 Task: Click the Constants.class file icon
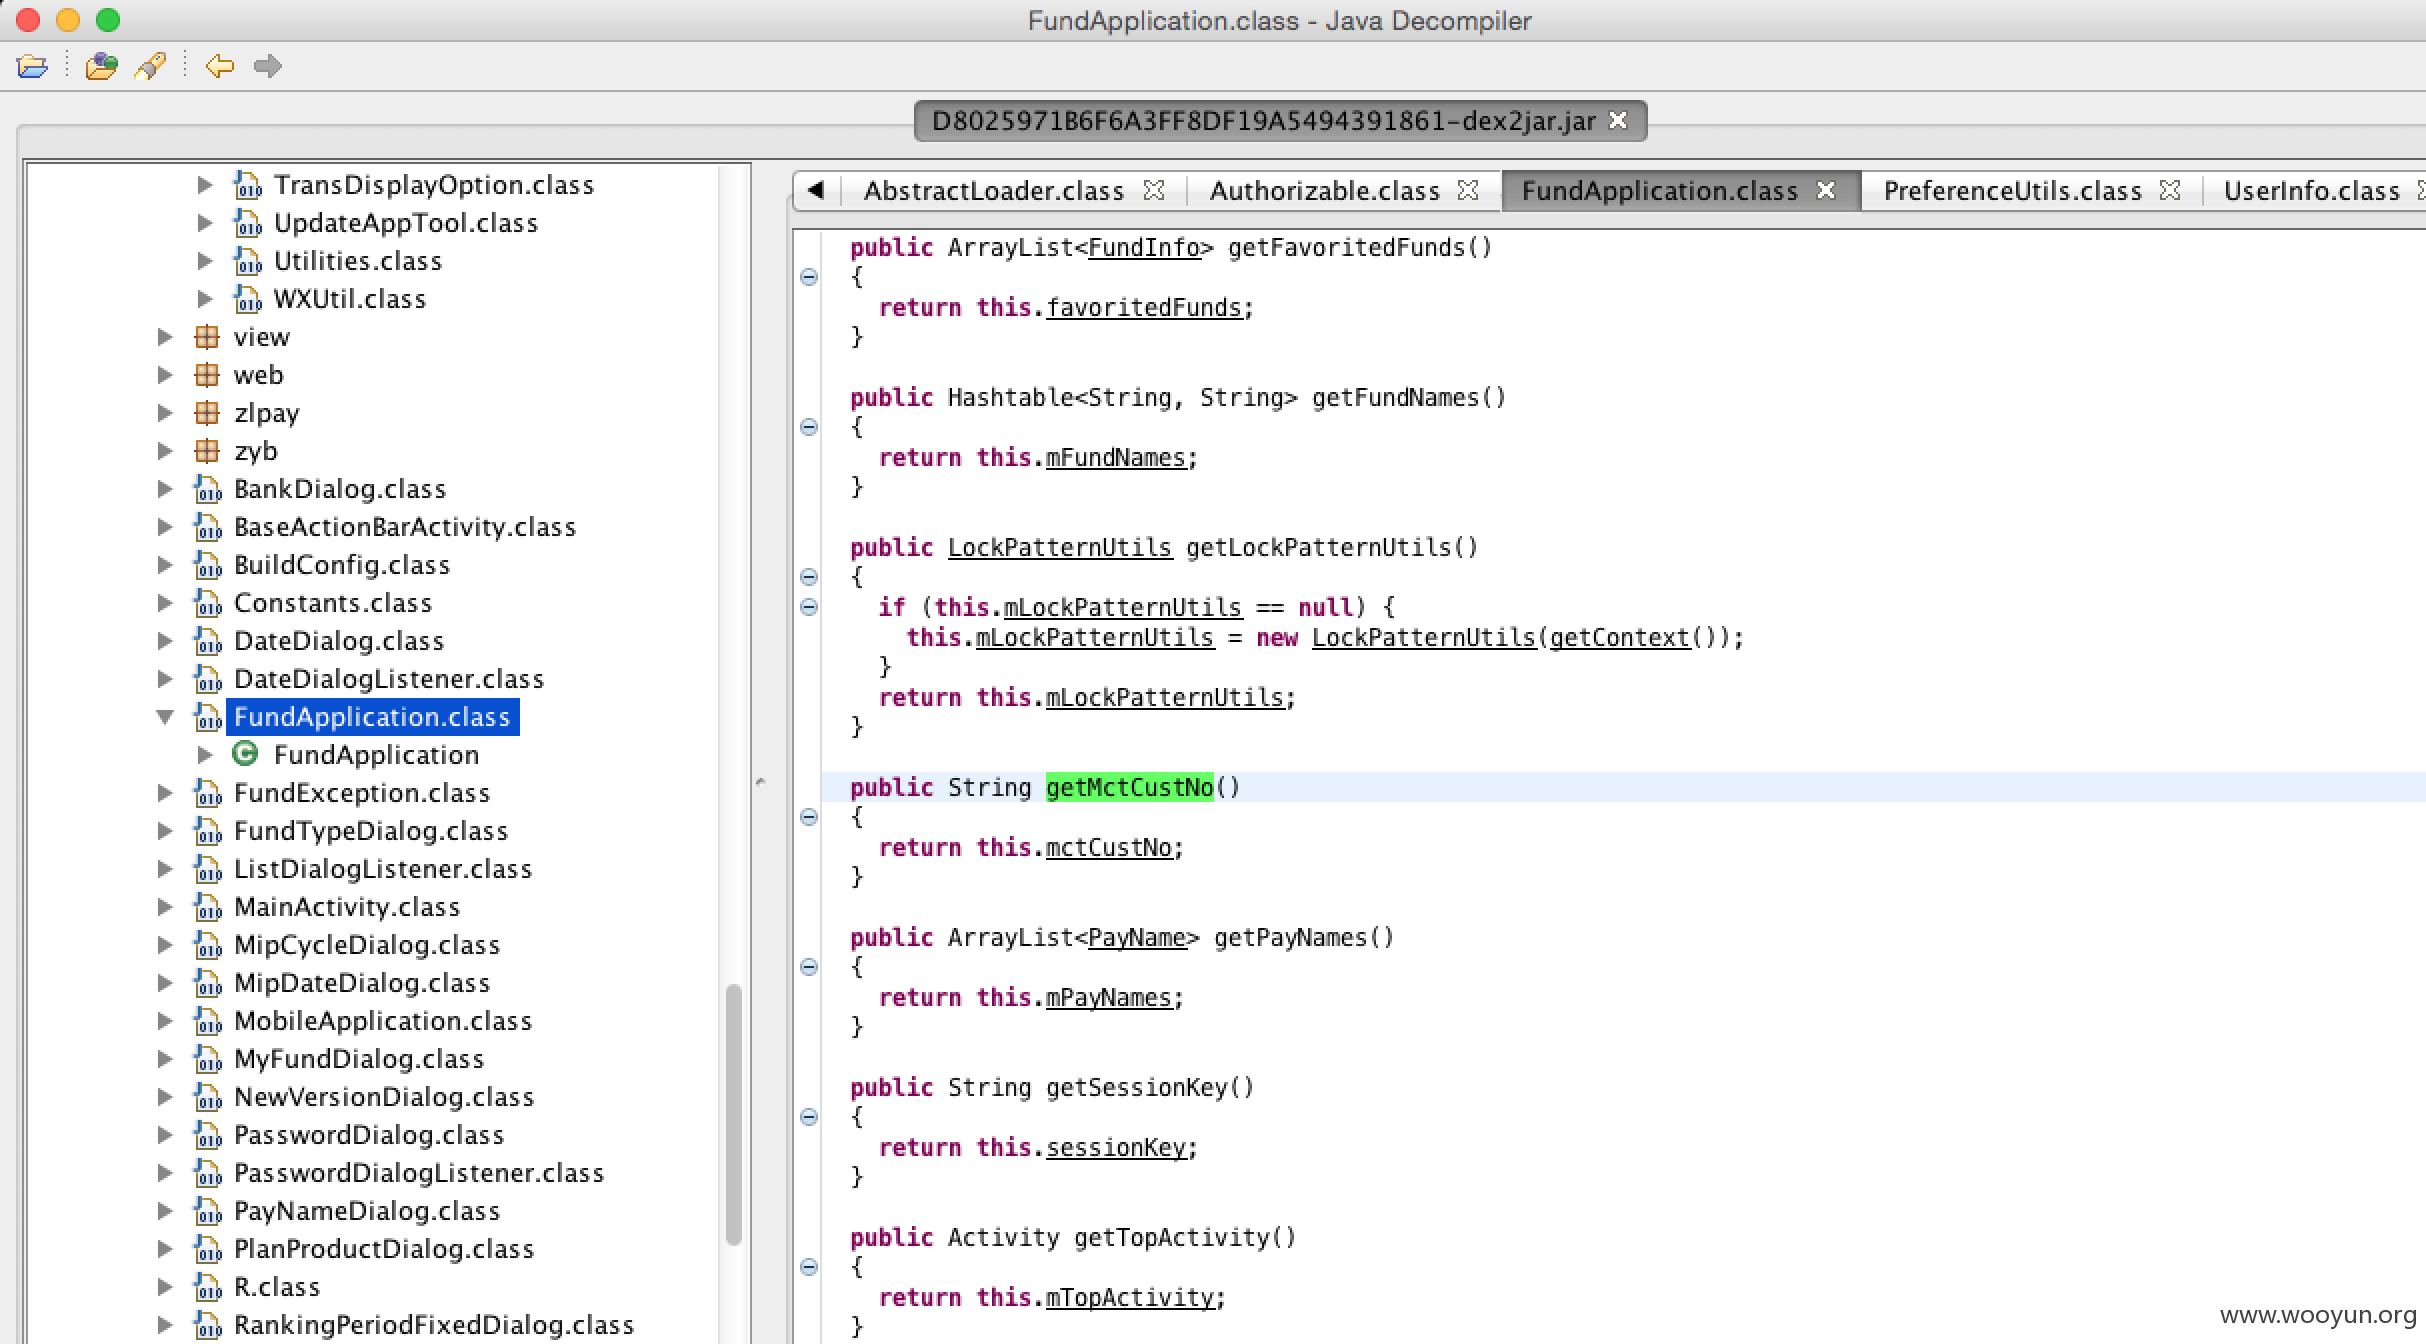(x=207, y=603)
